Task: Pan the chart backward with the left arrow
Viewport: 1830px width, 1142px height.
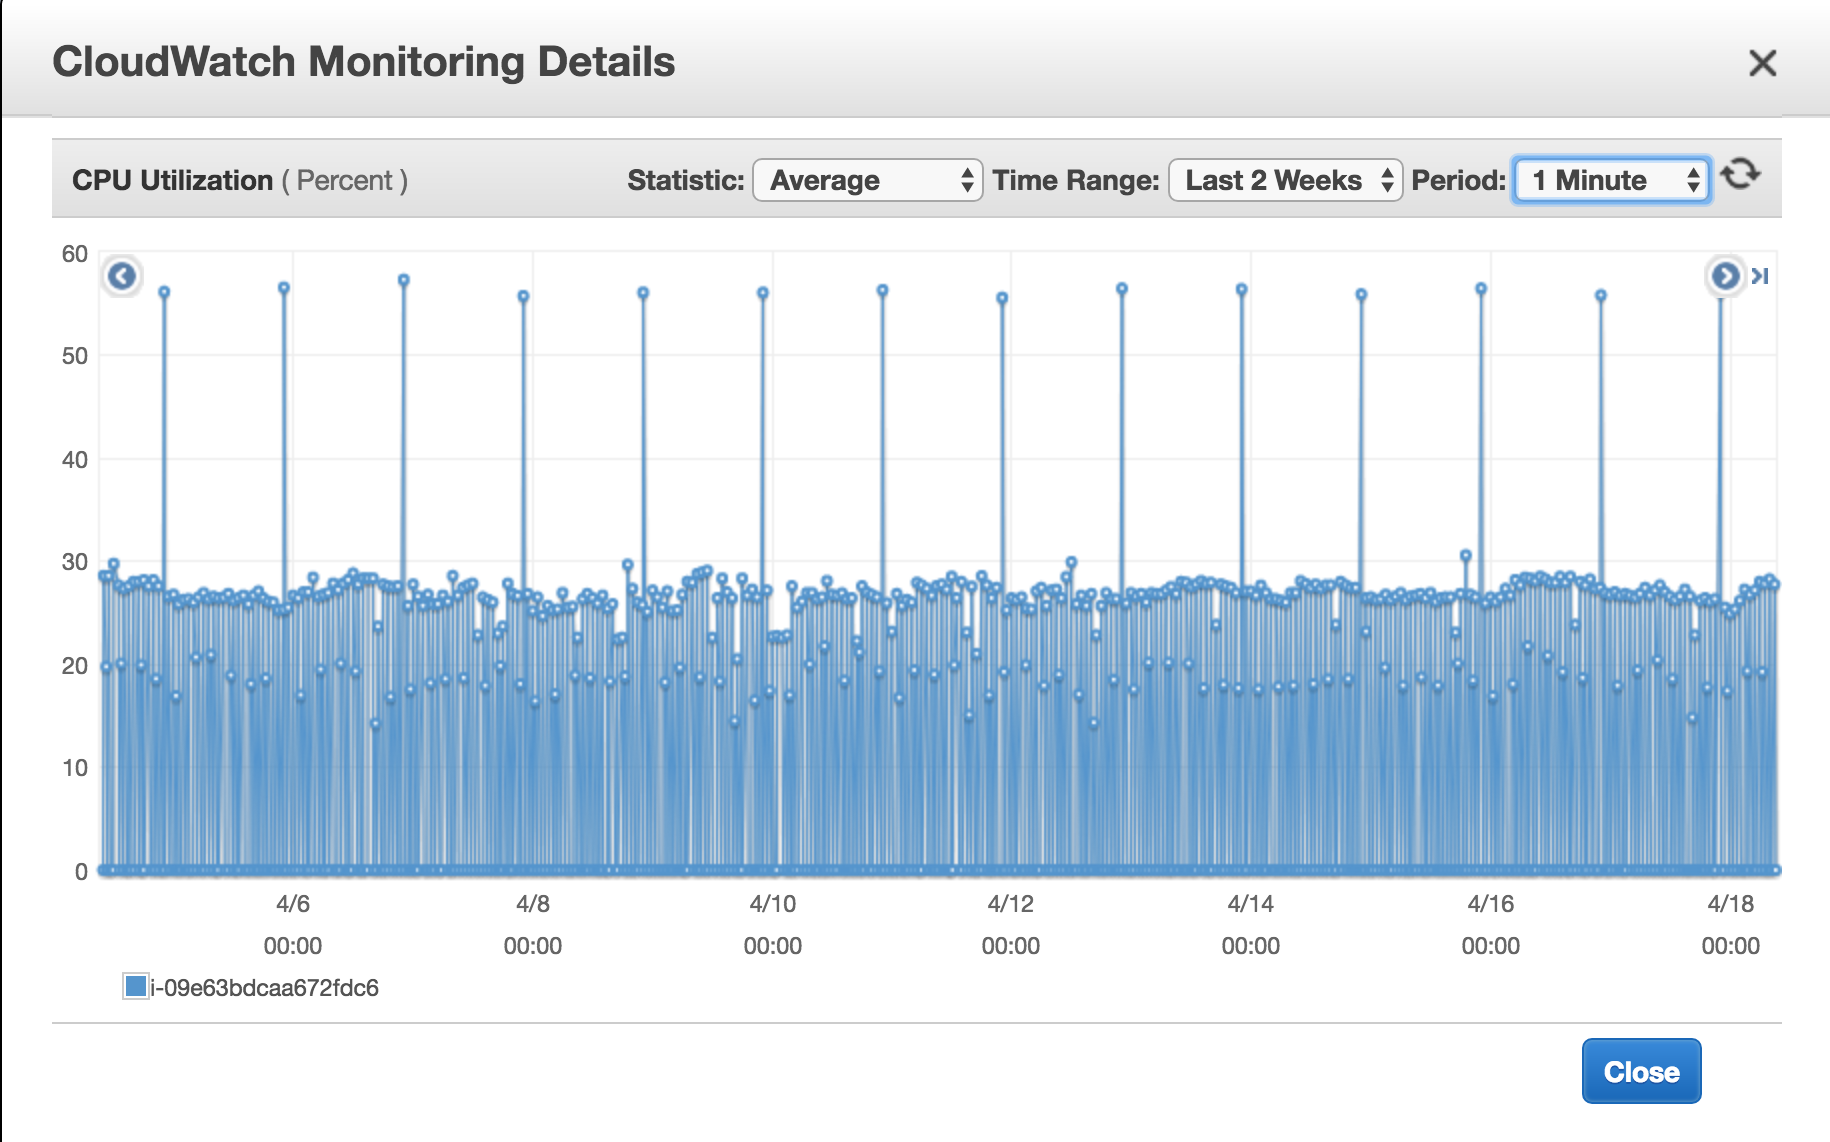Action: coord(122,275)
